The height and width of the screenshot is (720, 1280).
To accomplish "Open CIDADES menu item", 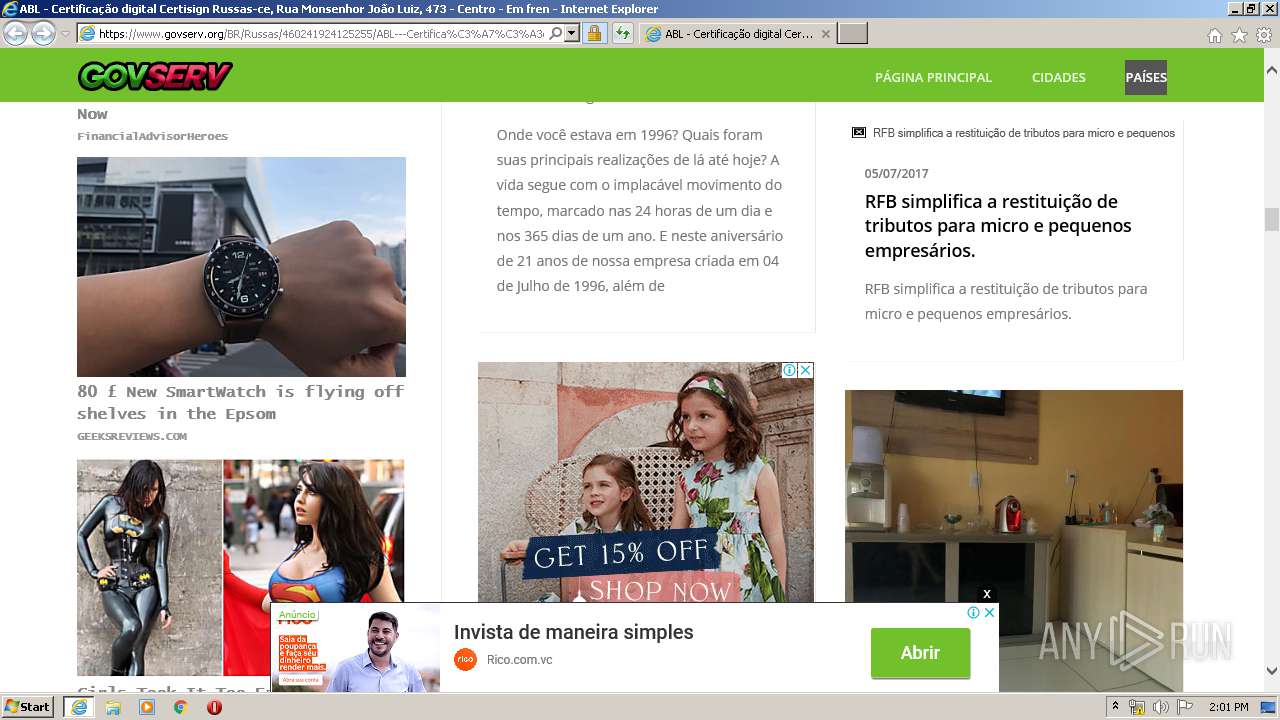I will (1058, 77).
